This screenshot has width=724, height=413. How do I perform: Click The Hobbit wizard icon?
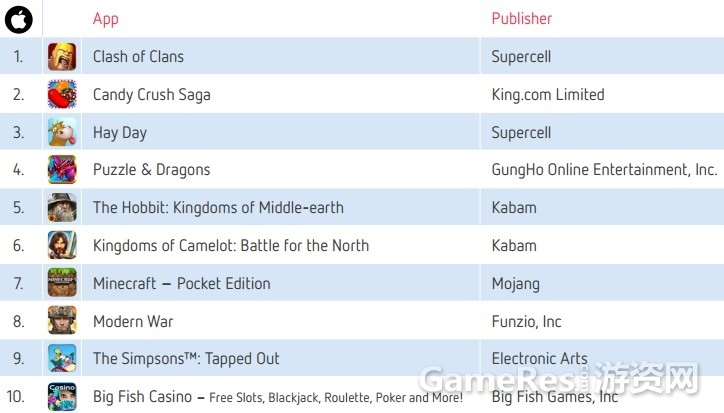[62, 207]
